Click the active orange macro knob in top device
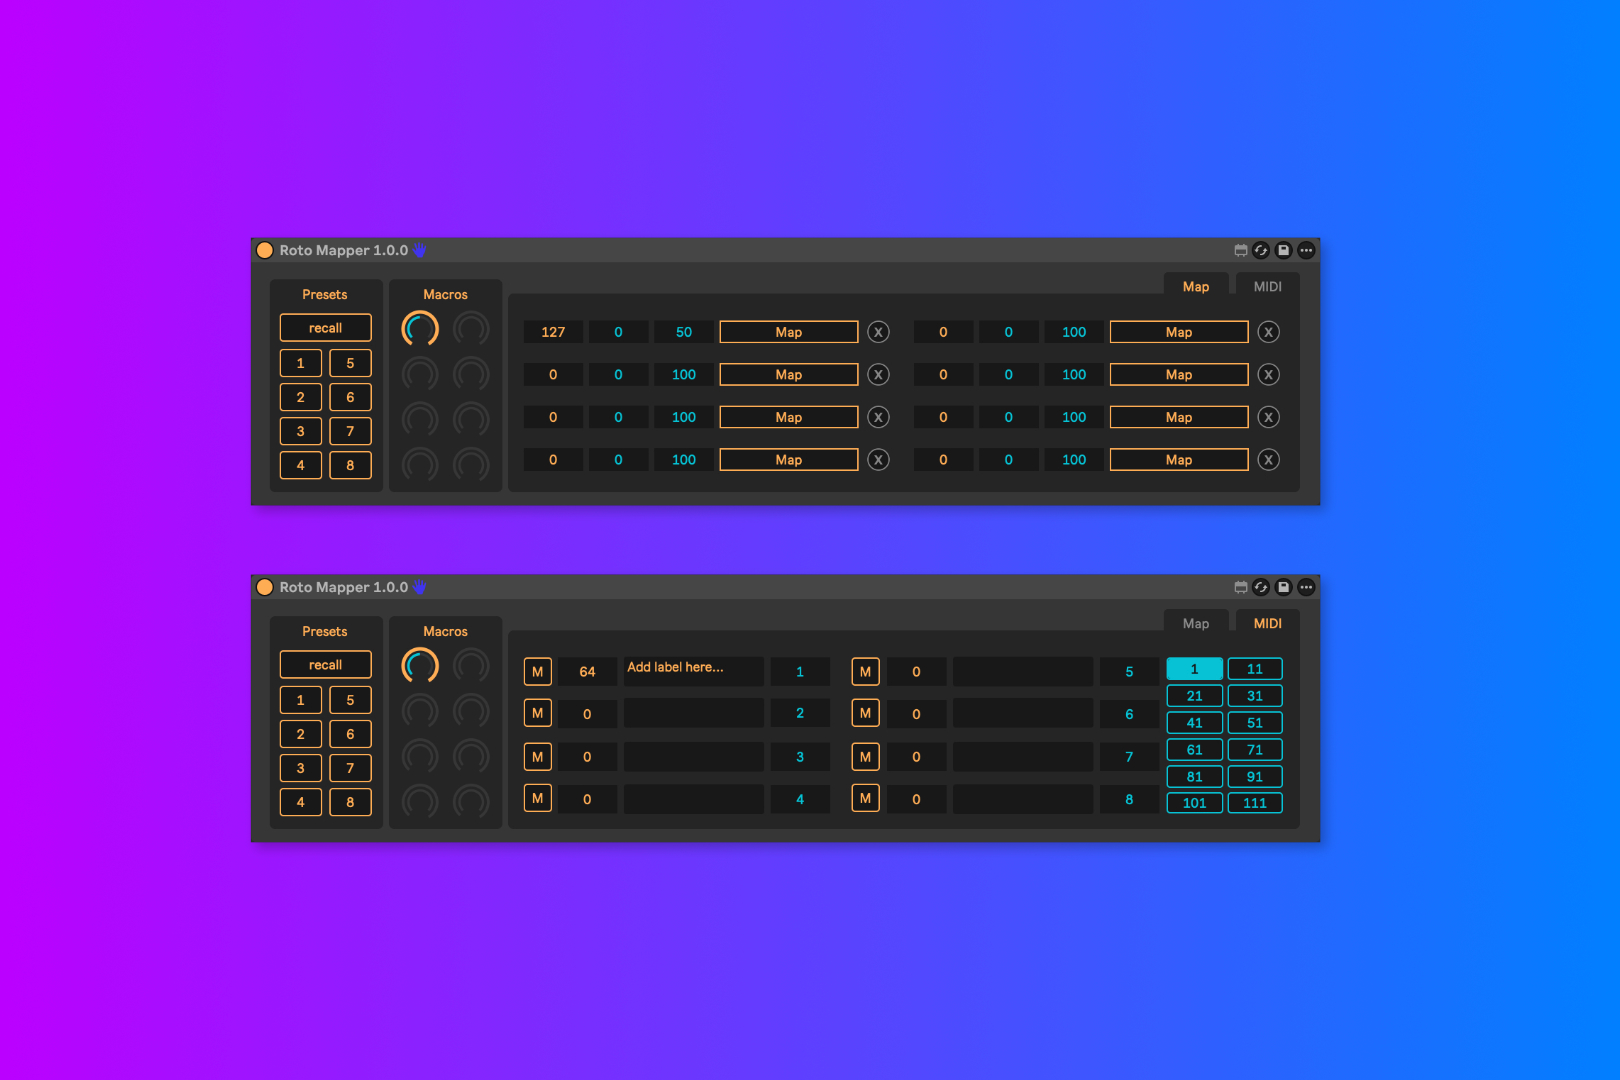The image size is (1620, 1080). click(x=420, y=328)
